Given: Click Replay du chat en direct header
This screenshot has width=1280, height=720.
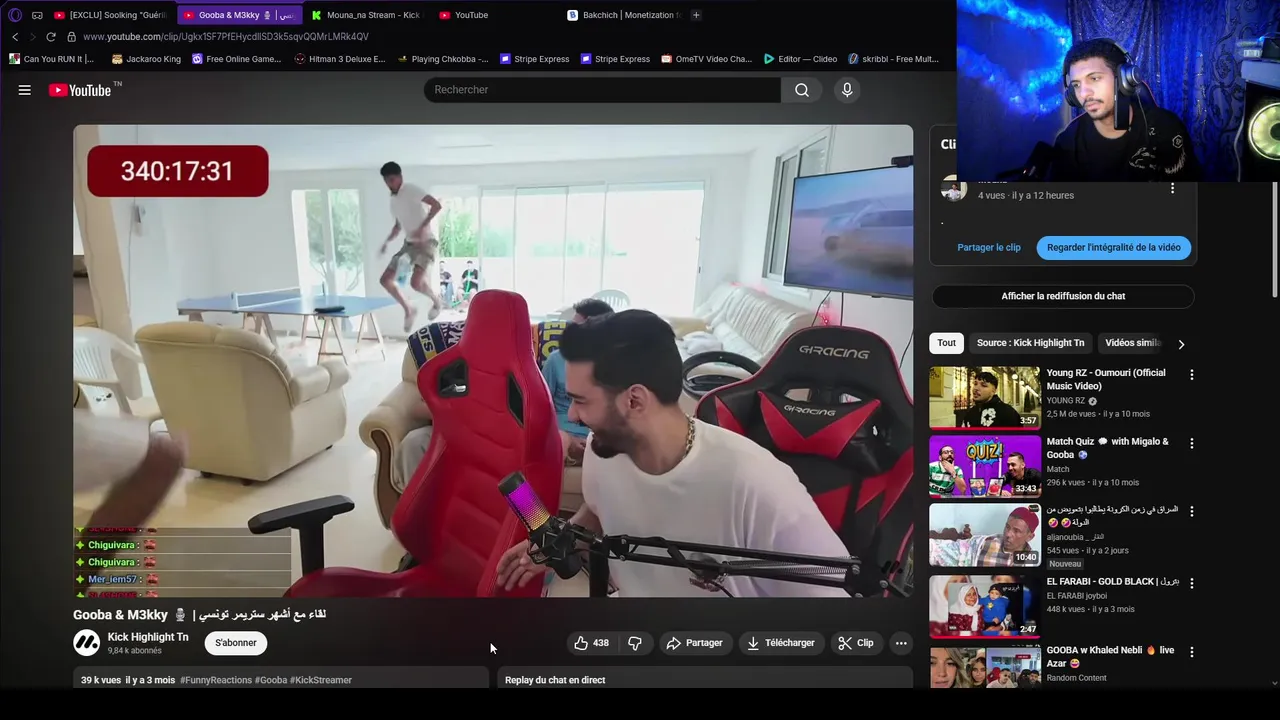Looking at the screenshot, I should point(555,680).
